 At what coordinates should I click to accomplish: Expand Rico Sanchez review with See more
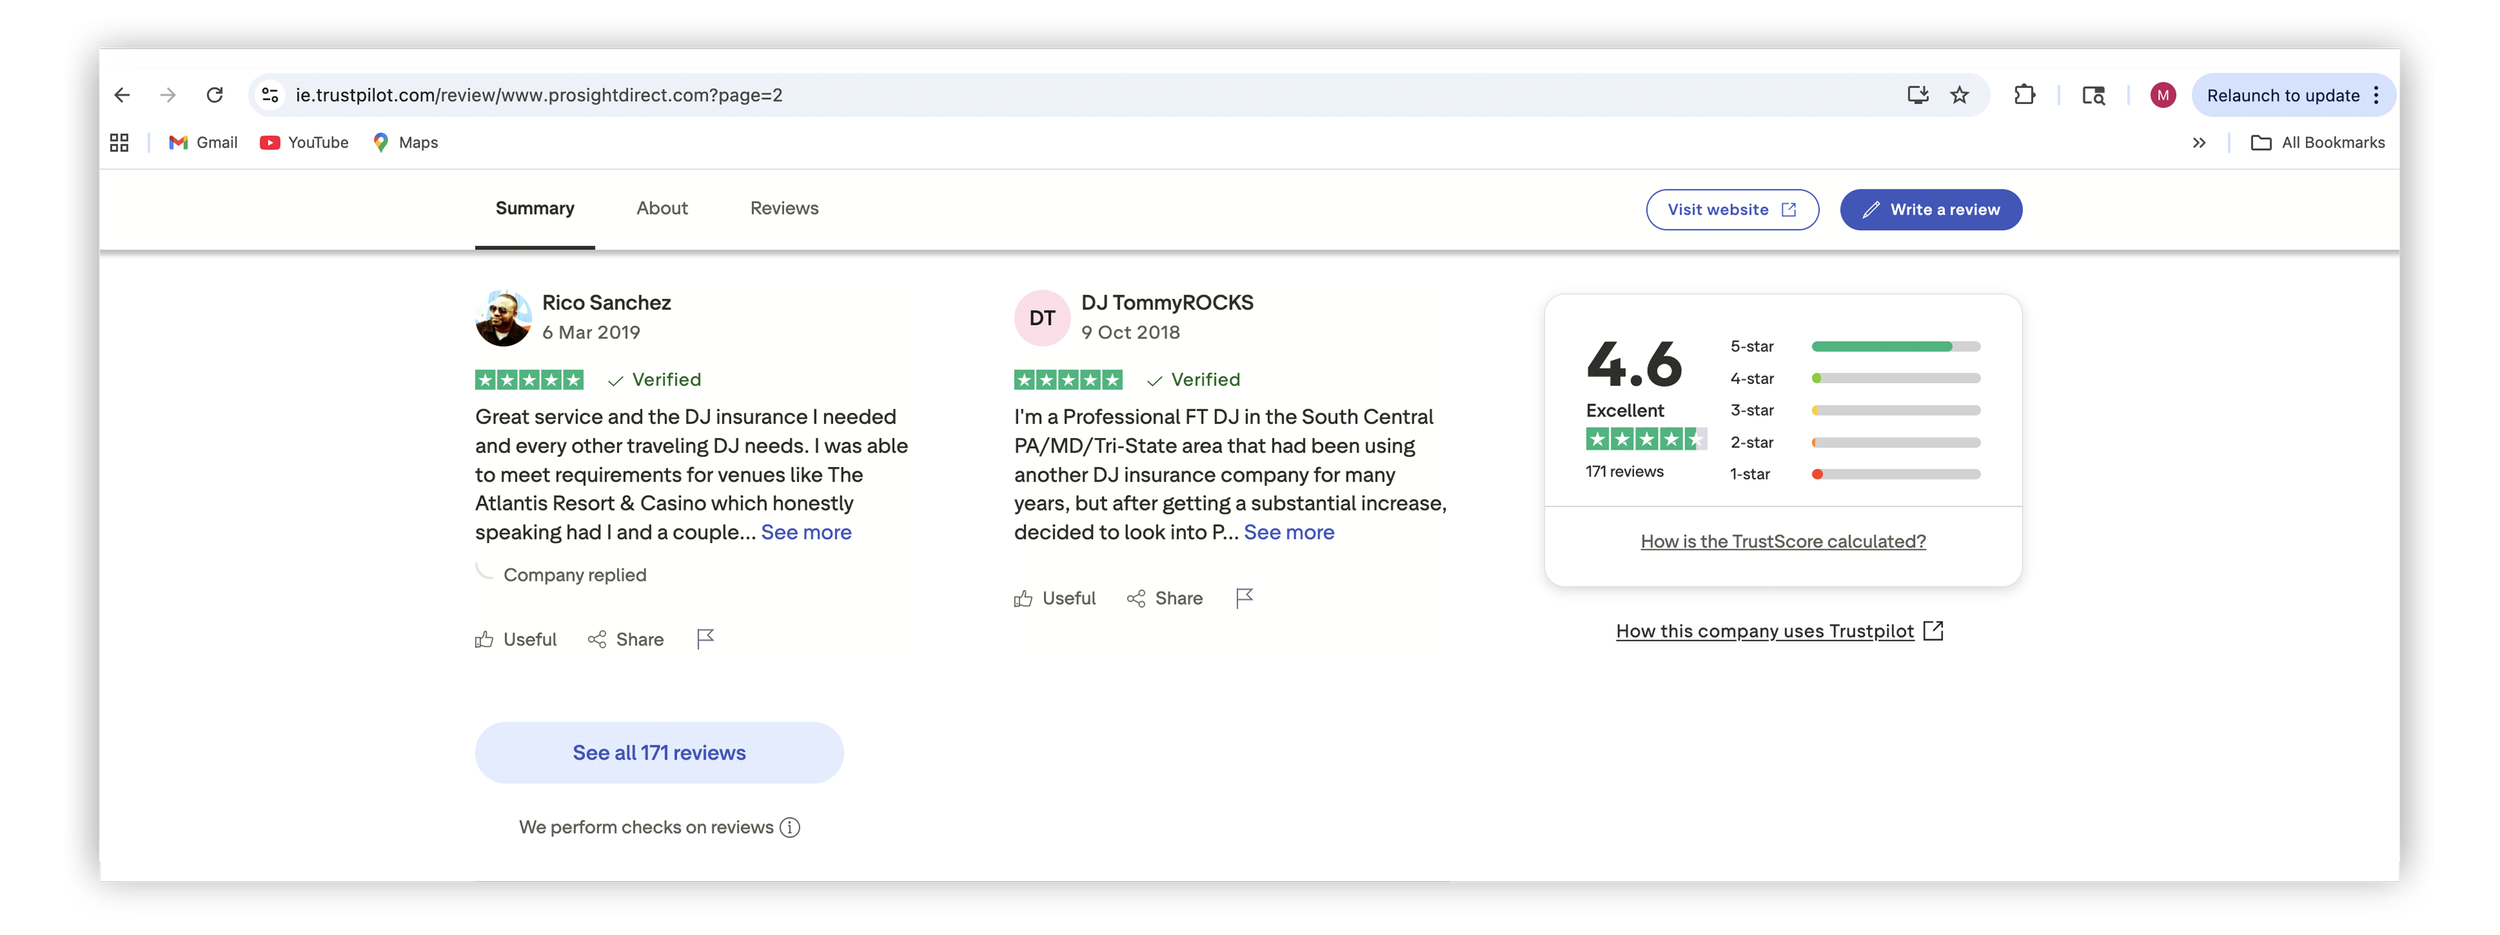[806, 533]
